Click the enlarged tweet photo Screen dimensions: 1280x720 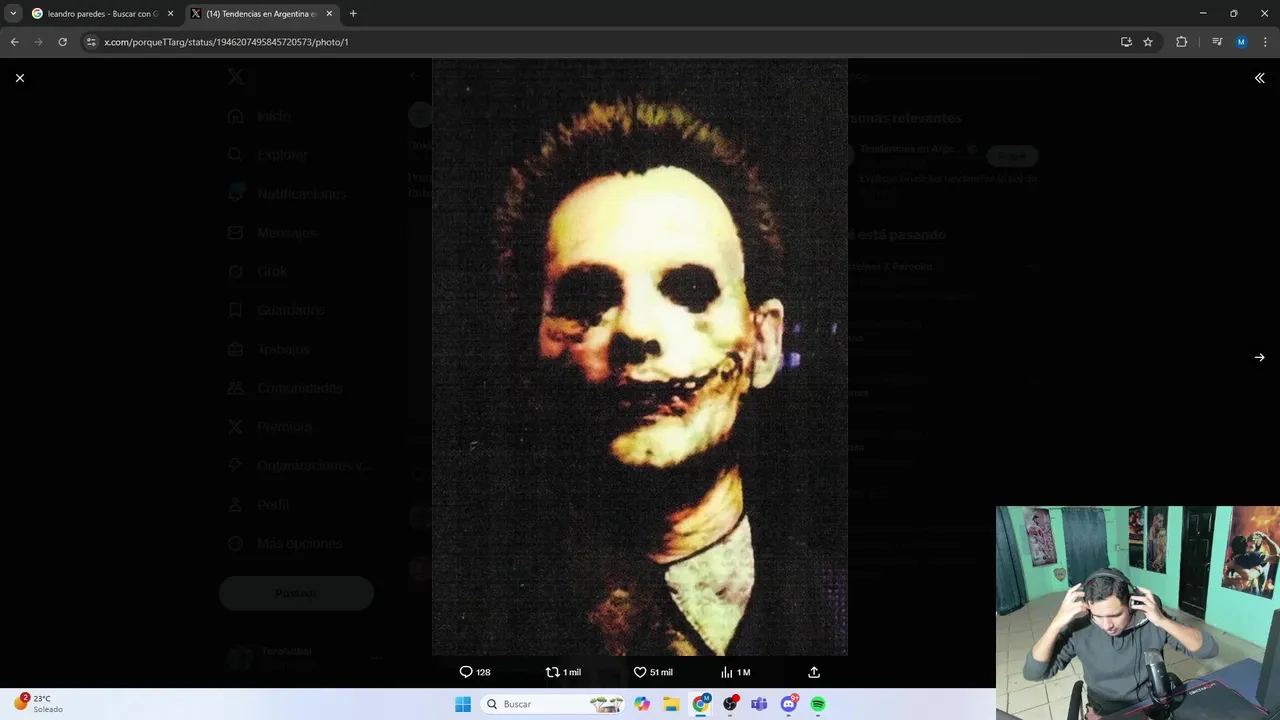coord(640,357)
